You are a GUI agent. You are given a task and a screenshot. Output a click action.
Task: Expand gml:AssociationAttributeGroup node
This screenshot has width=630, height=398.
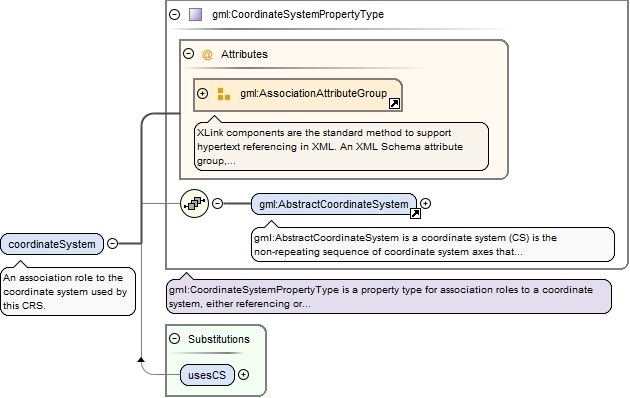click(x=202, y=94)
